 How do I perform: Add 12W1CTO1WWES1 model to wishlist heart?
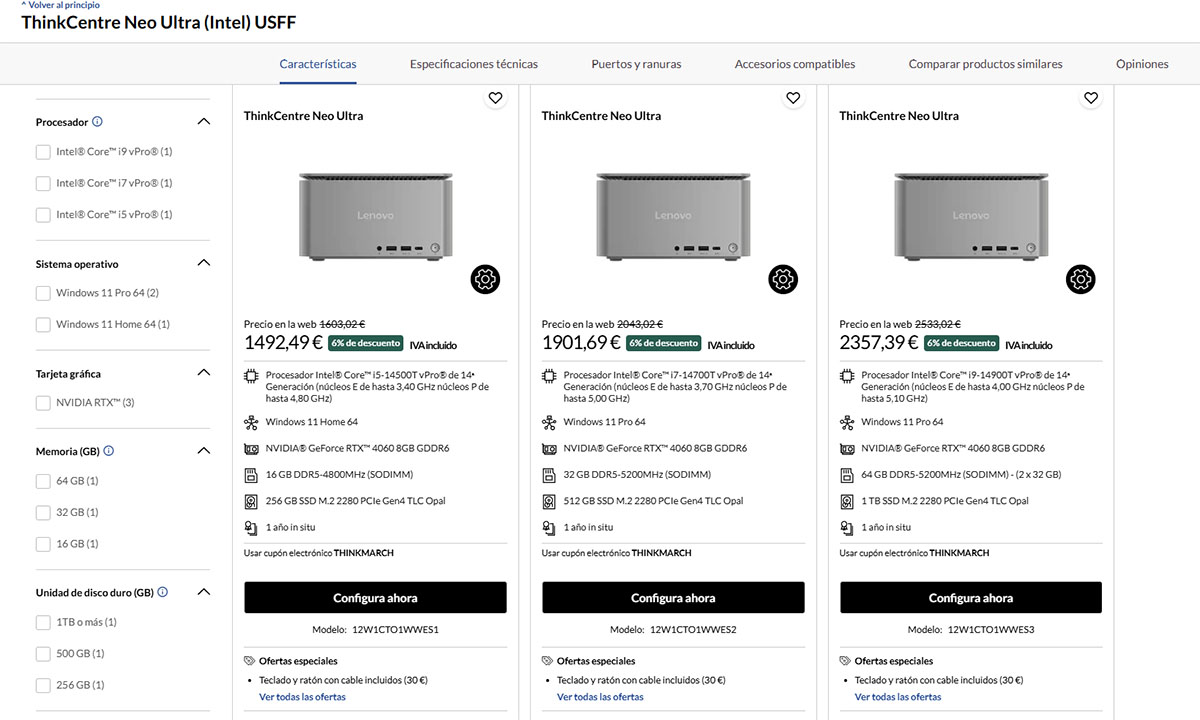pos(495,98)
